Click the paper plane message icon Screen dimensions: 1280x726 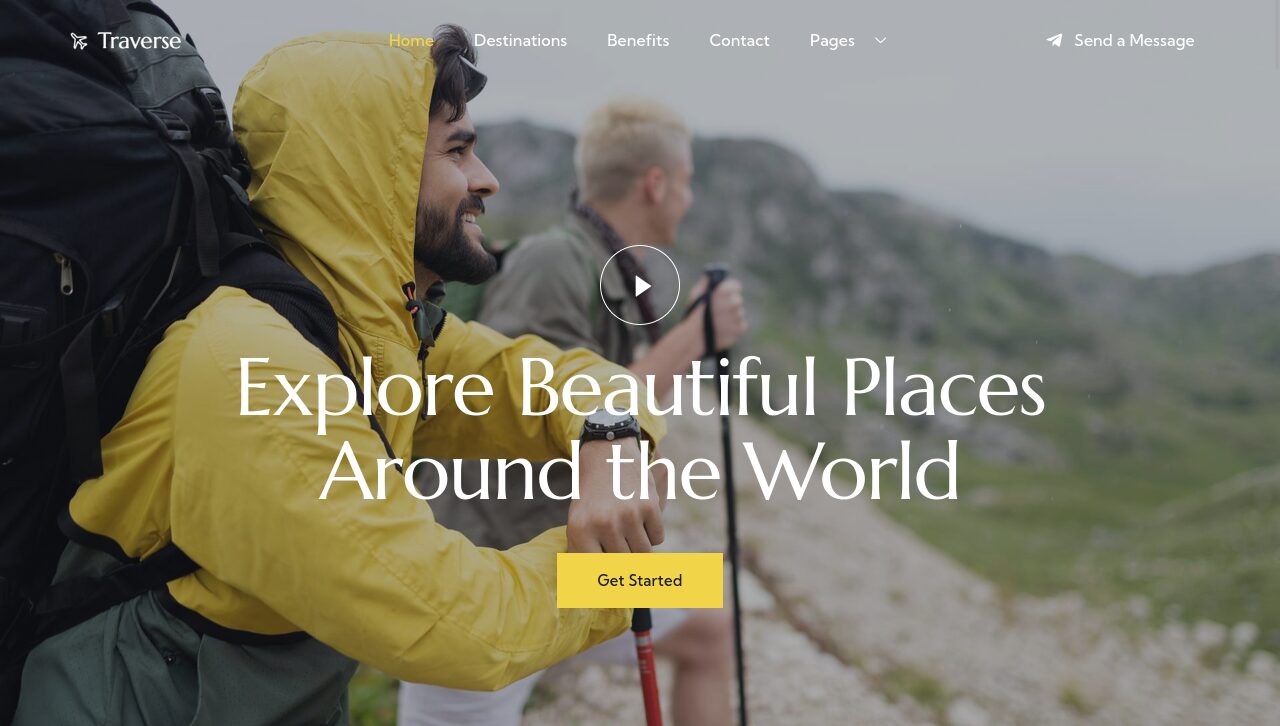[x=1054, y=41]
